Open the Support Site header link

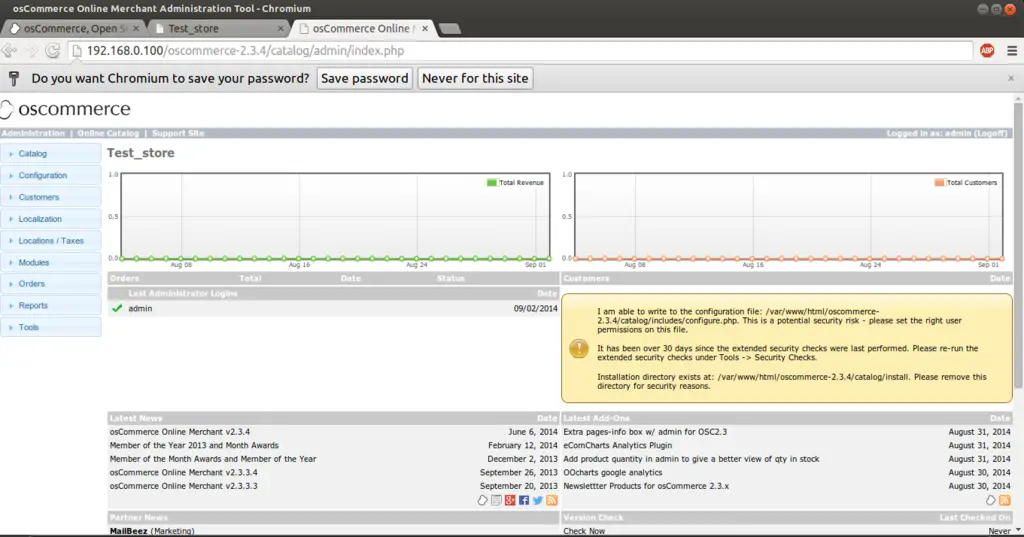click(178, 133)
